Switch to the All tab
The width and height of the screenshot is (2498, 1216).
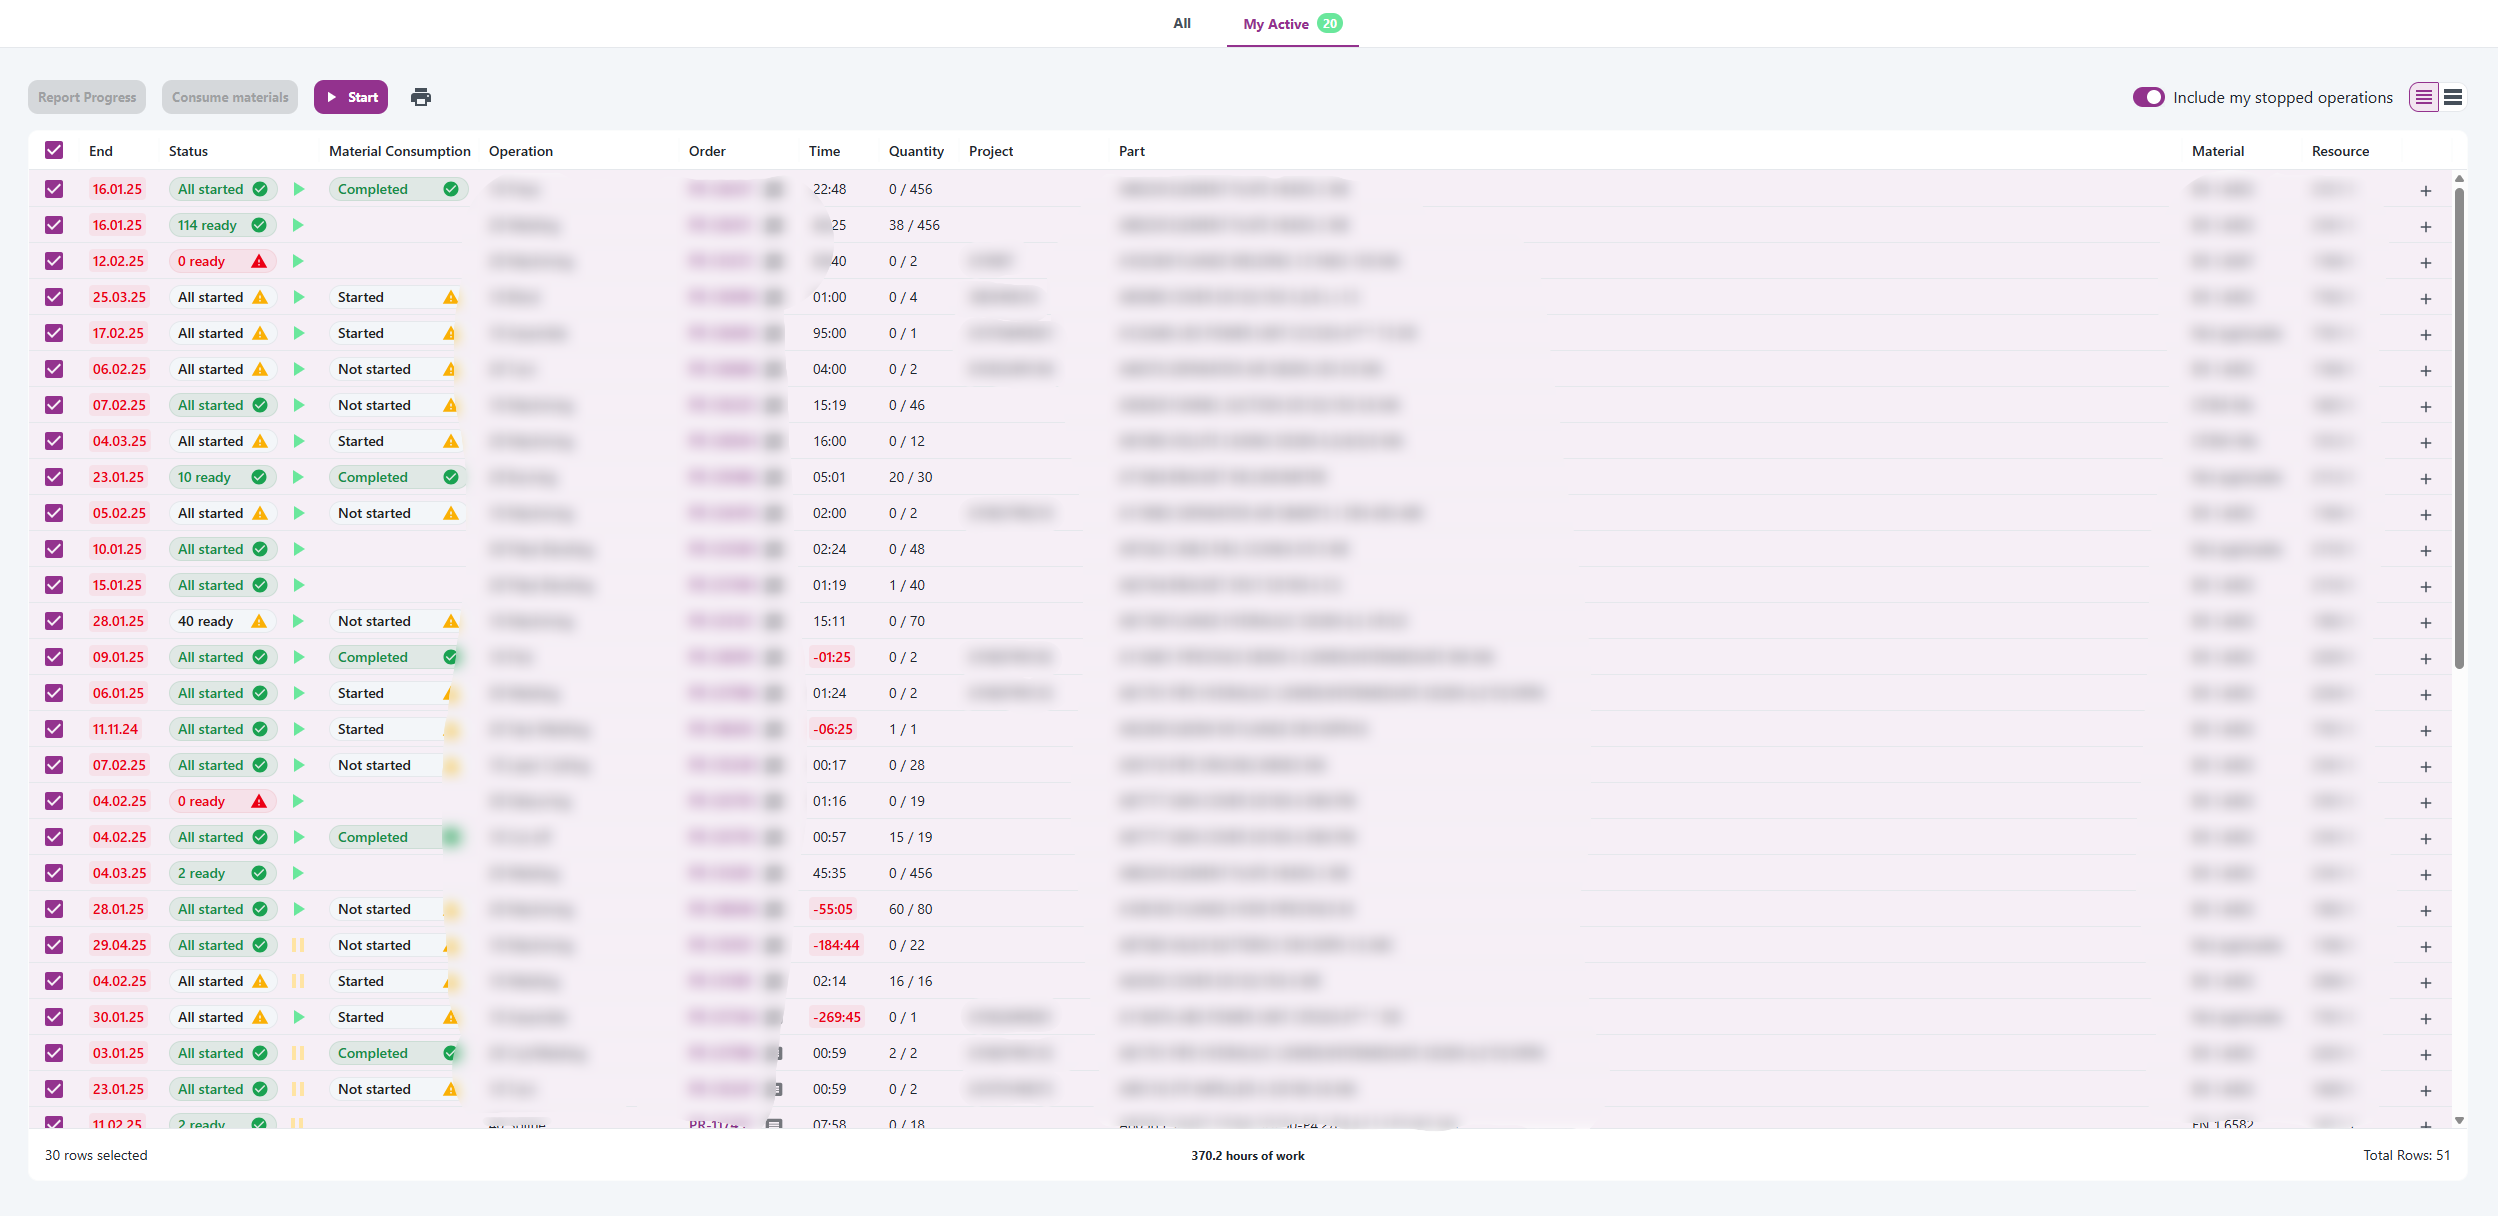1181,23
